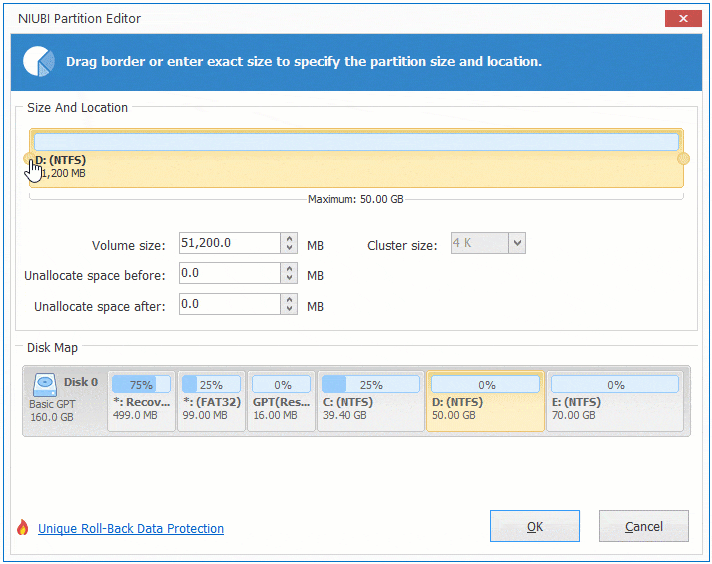Click the pie chart partition icon in header

click(39, 61)
